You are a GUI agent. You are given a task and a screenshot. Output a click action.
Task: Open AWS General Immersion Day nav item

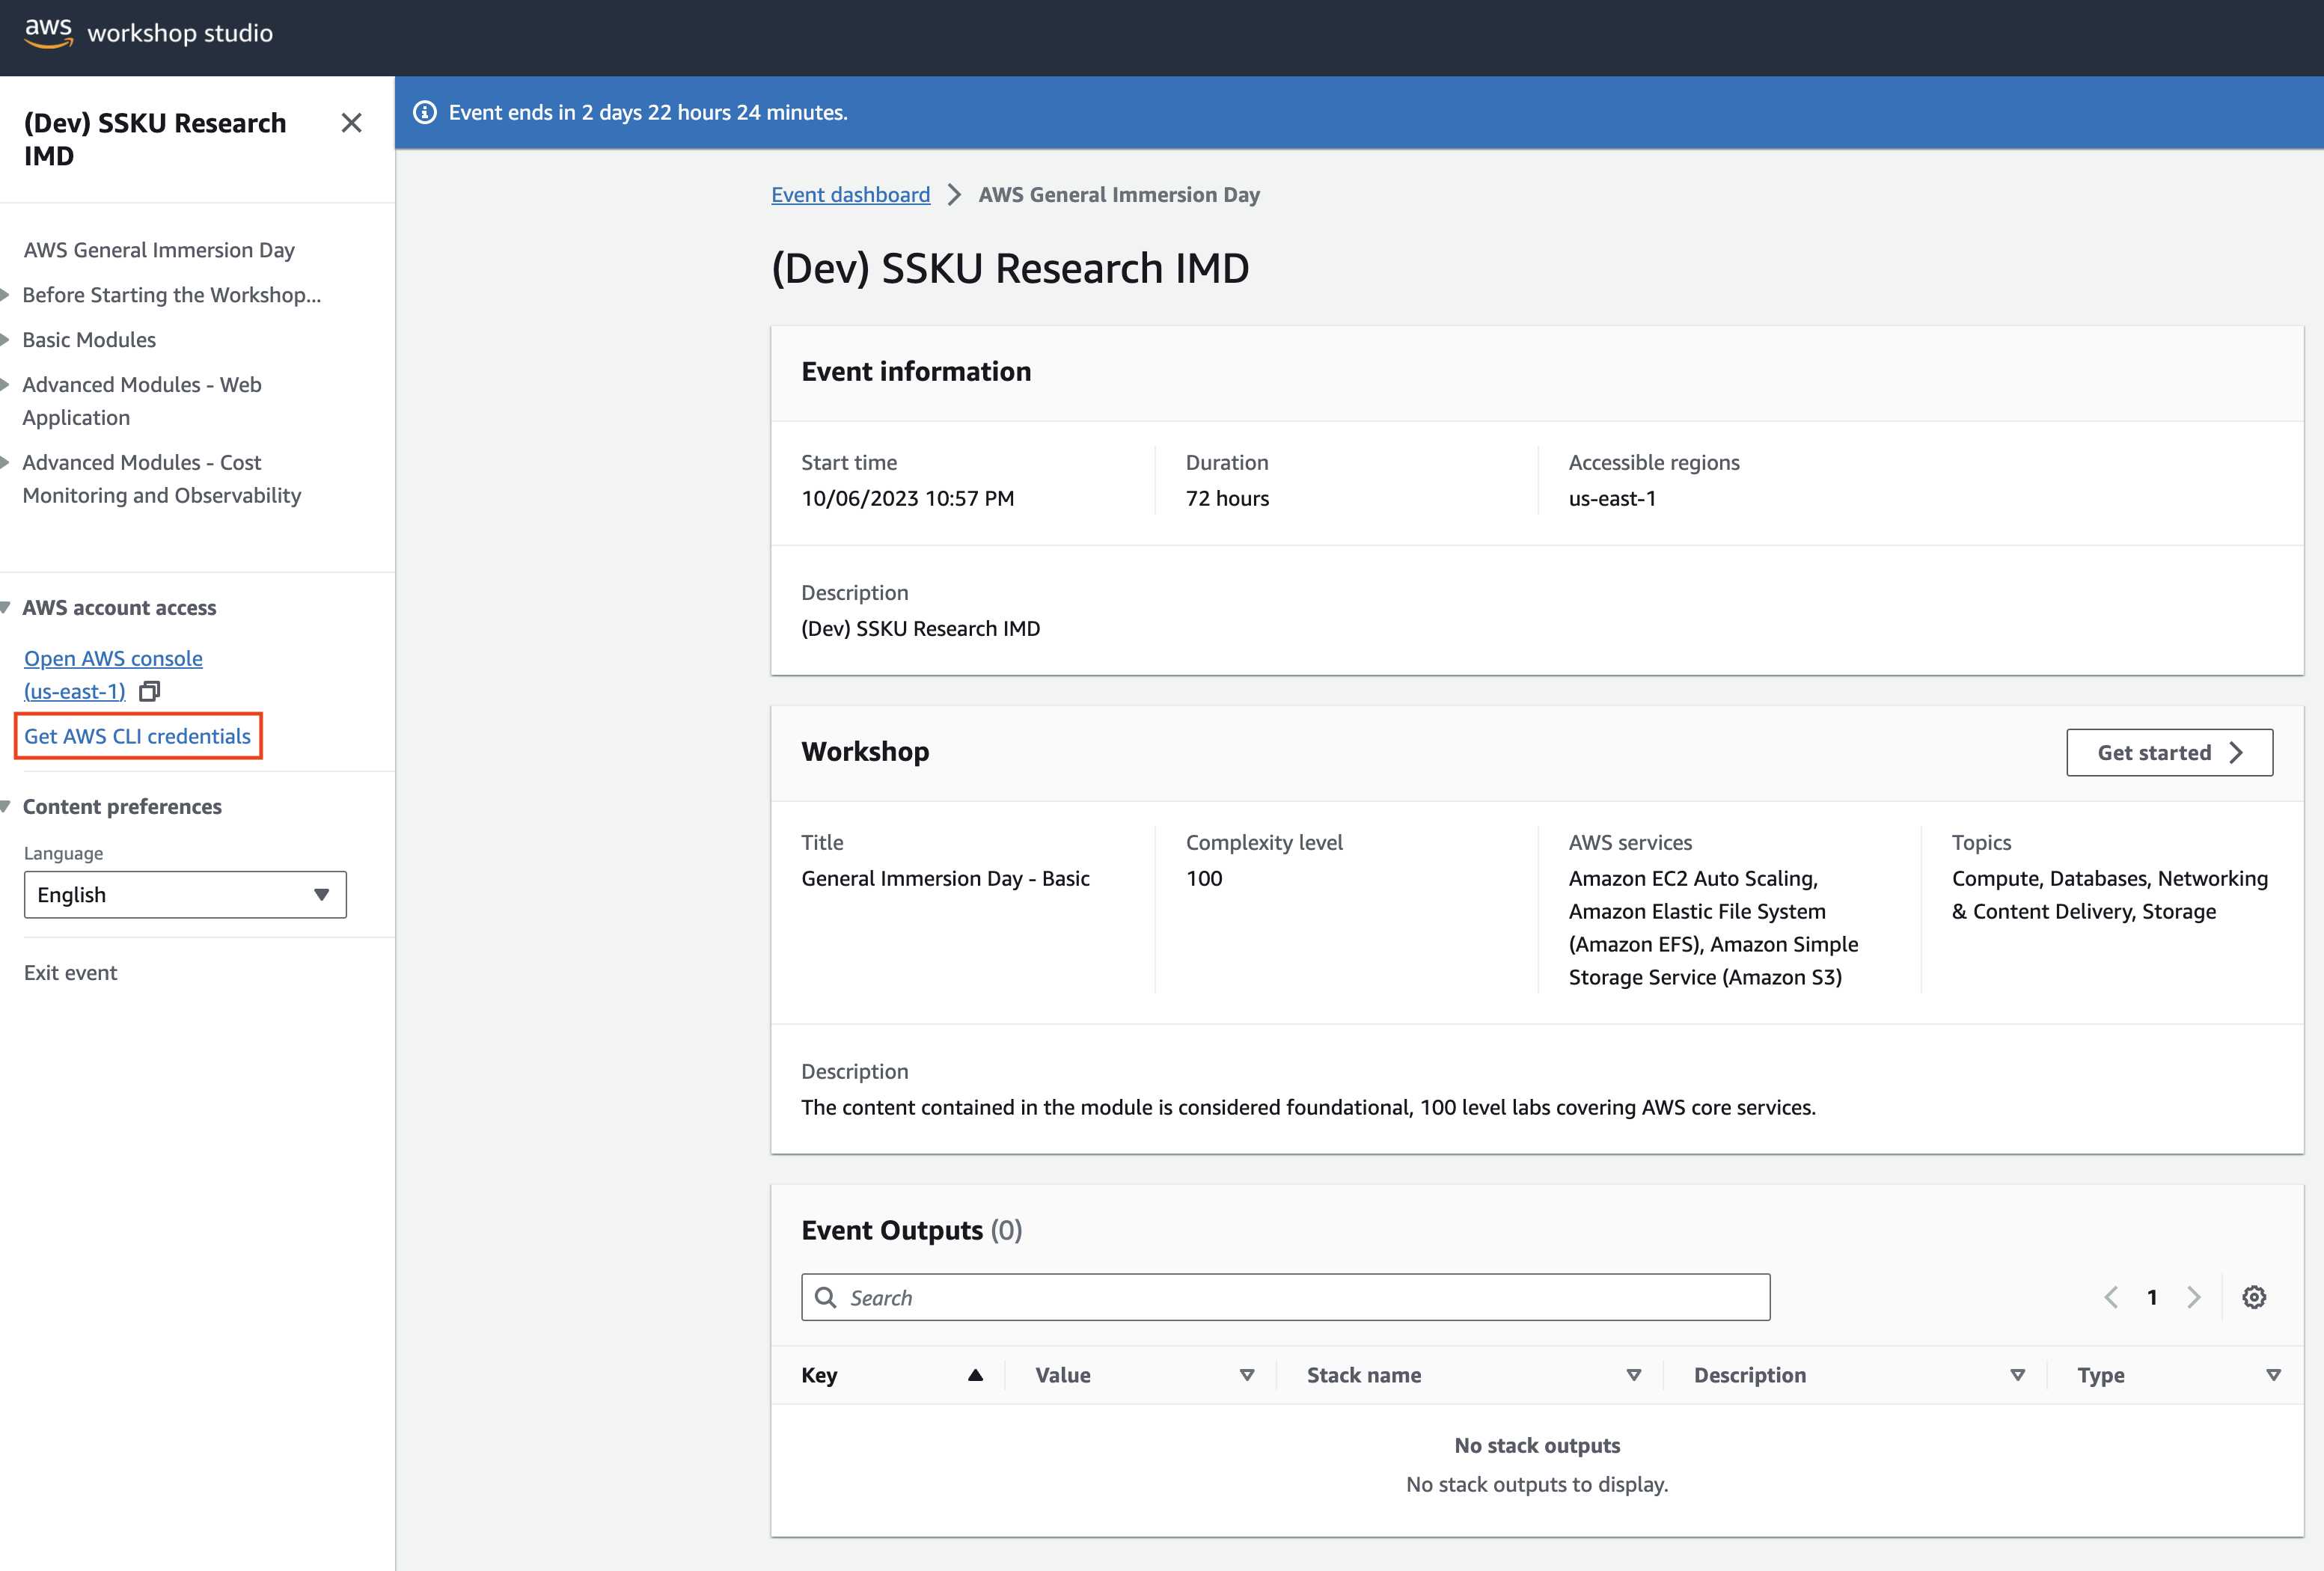click(x=159, y=250)
